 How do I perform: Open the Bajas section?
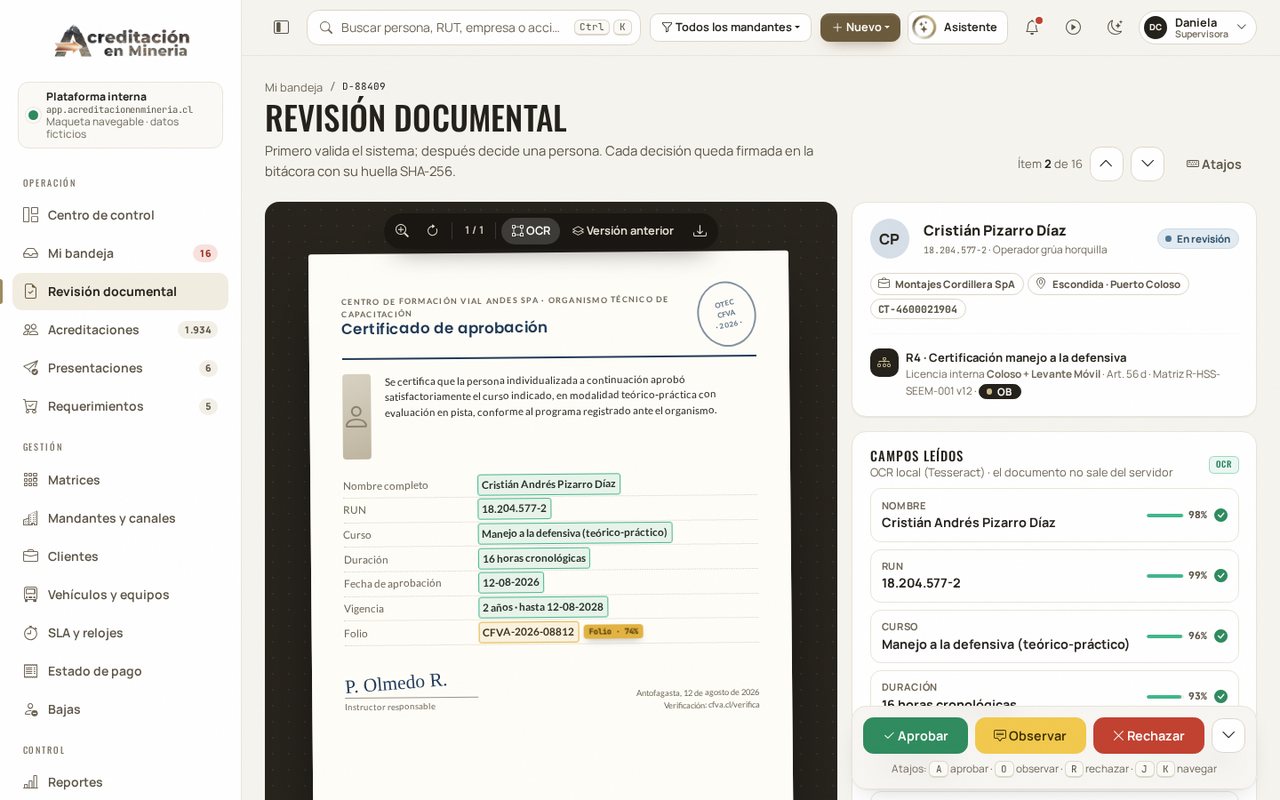click(x=120, y=709)
